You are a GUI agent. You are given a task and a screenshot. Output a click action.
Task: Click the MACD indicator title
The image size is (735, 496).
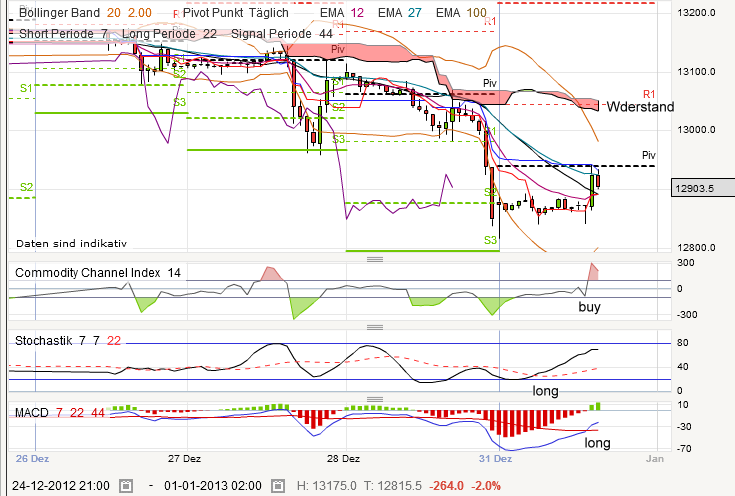tap(32, 412)
